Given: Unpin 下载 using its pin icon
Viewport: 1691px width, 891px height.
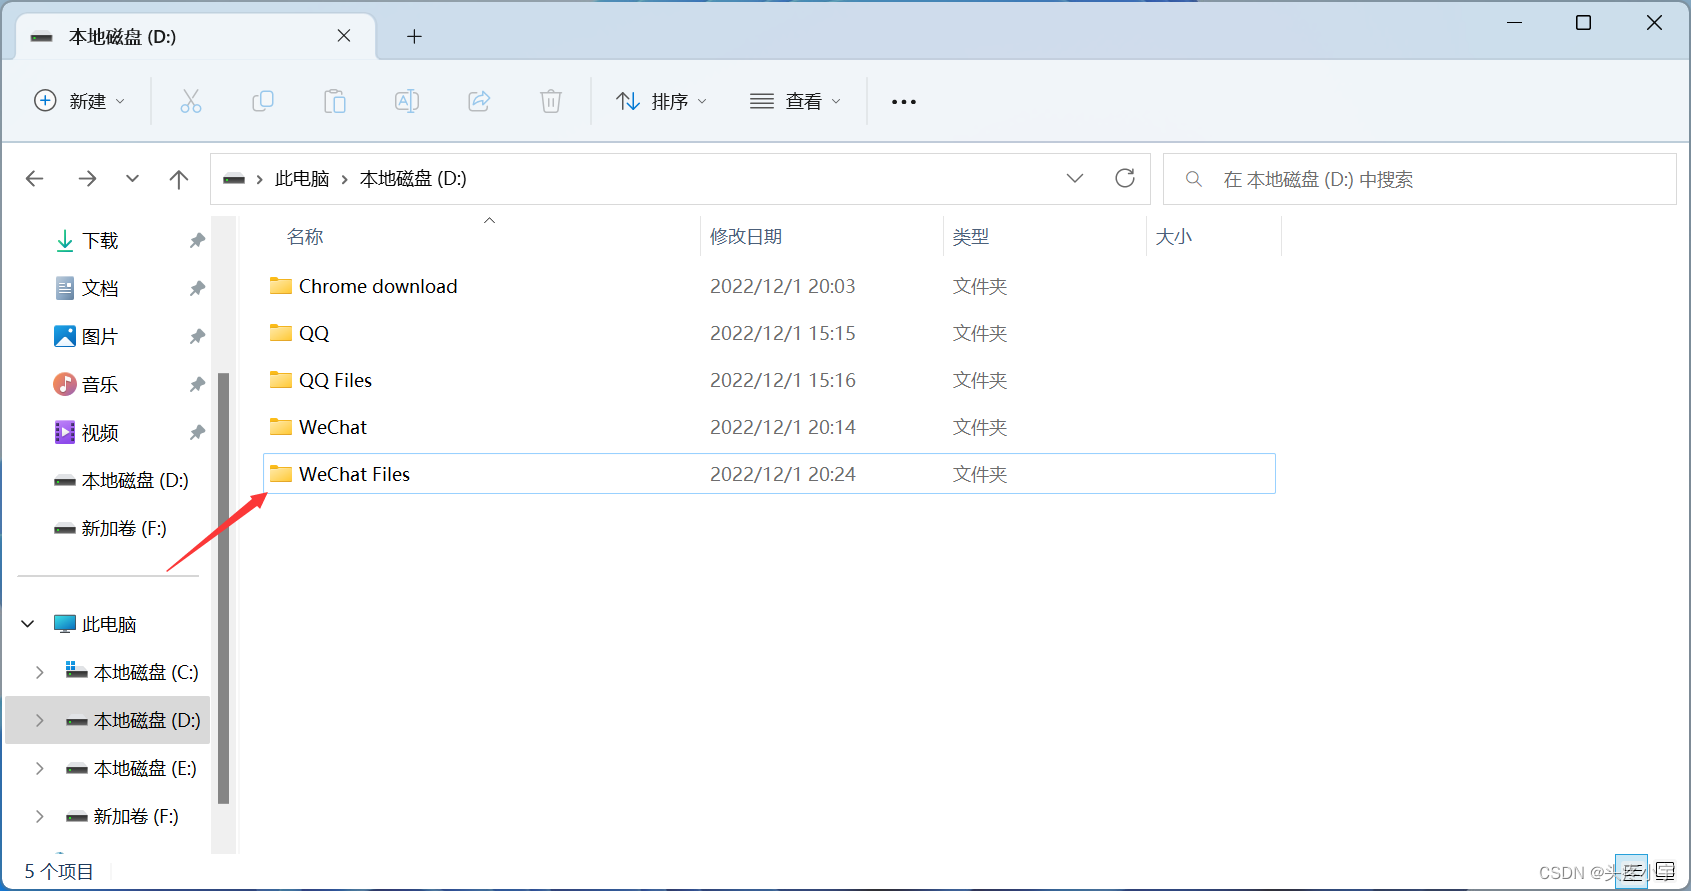Looking at the screenshot, I should [197, 240].
